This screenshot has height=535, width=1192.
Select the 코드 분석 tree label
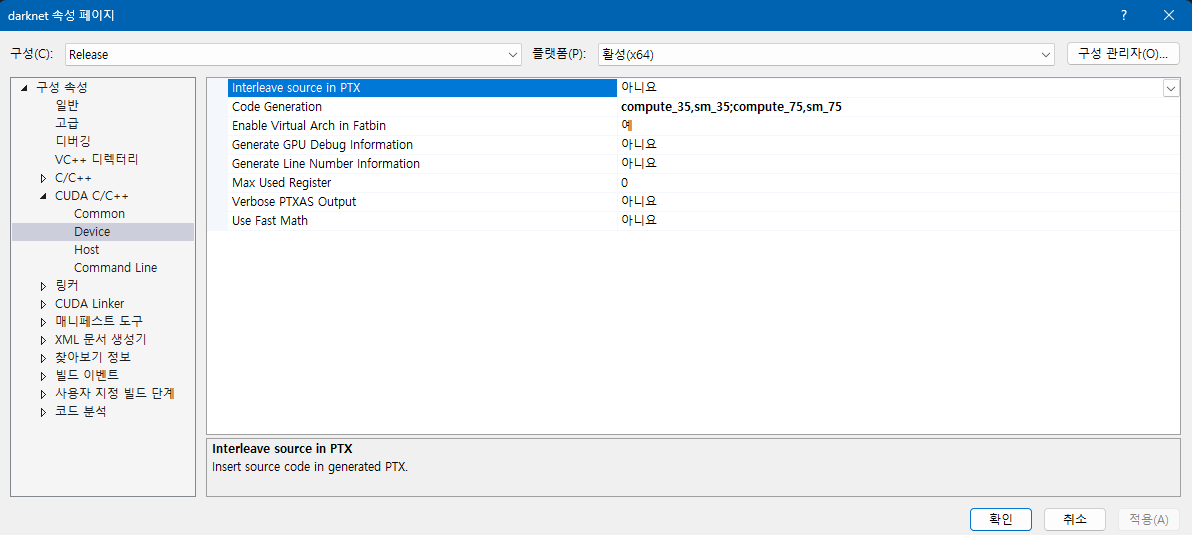(81, 412)
